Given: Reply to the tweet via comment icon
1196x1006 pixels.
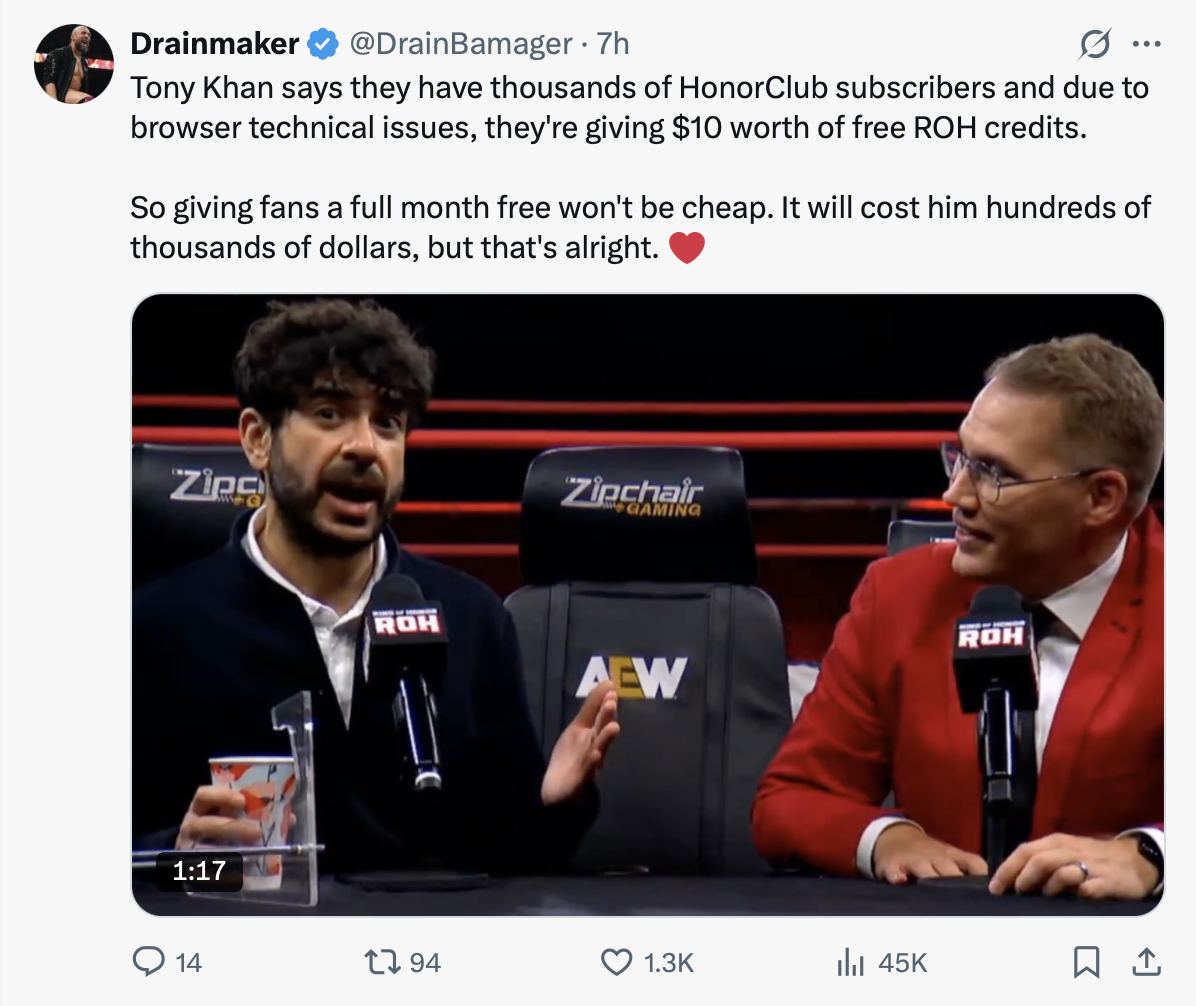Looking at the screenshot, I should (148, 962).
